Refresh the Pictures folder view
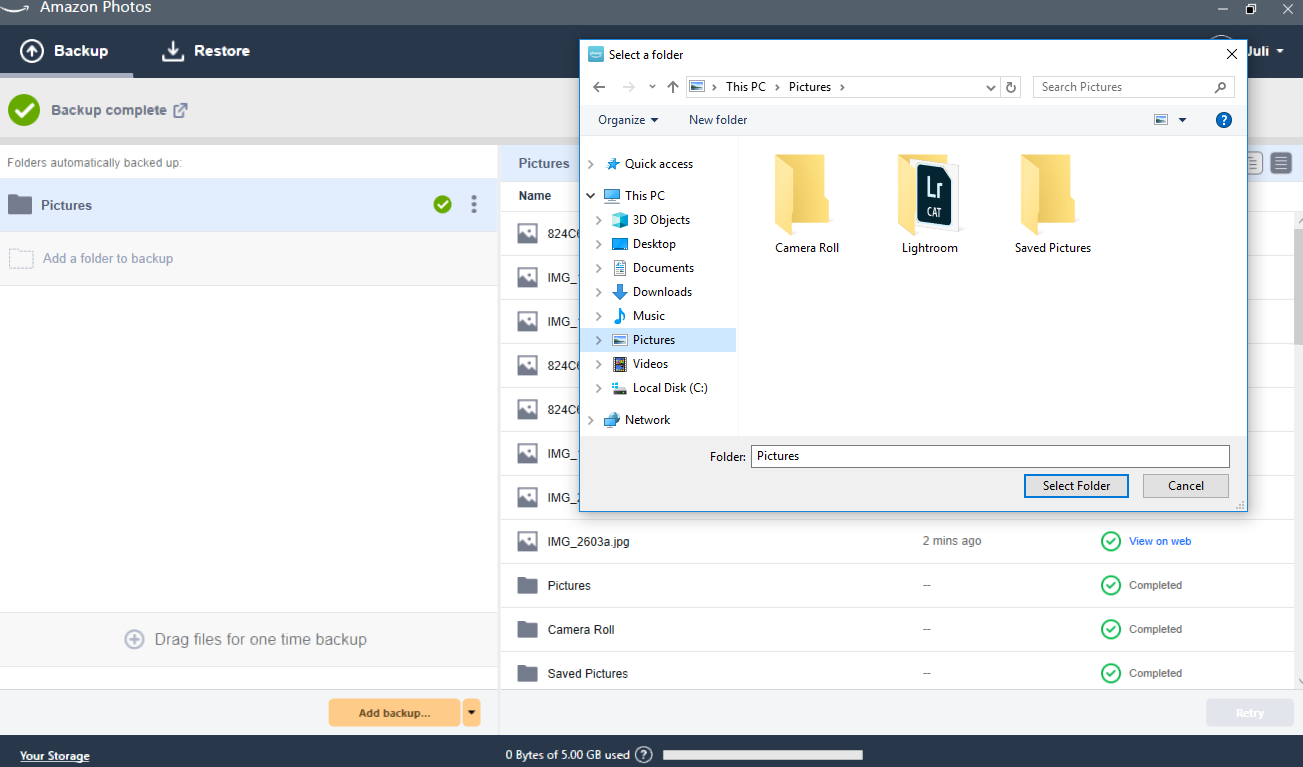Viewport: 1303px width, 767px height. pos(1011,87)
